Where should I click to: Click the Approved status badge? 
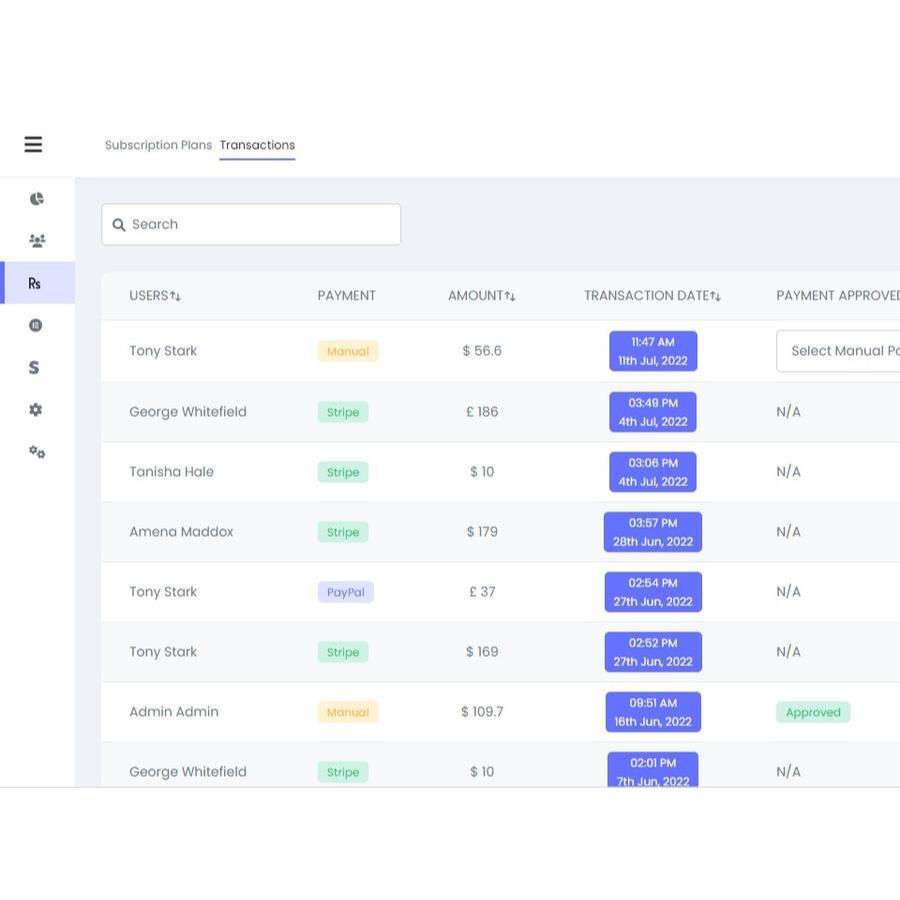[813, 712]
